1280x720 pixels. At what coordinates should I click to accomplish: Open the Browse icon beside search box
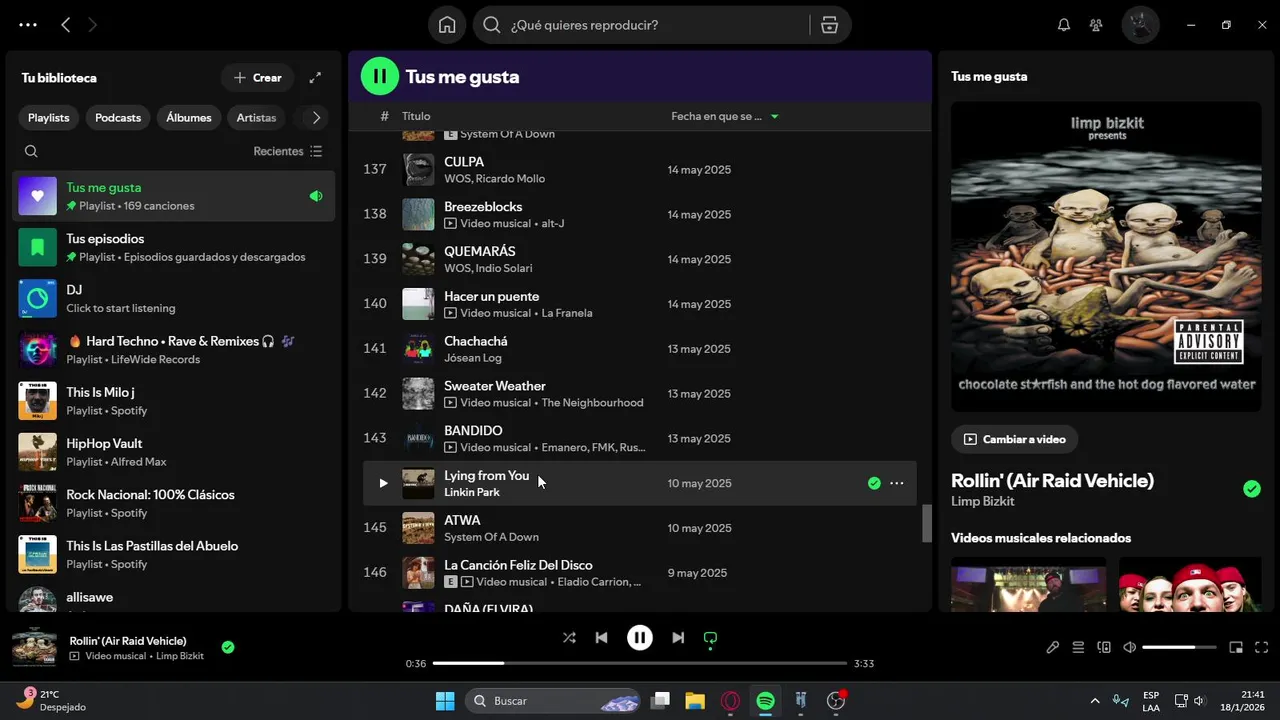(829, 25)
